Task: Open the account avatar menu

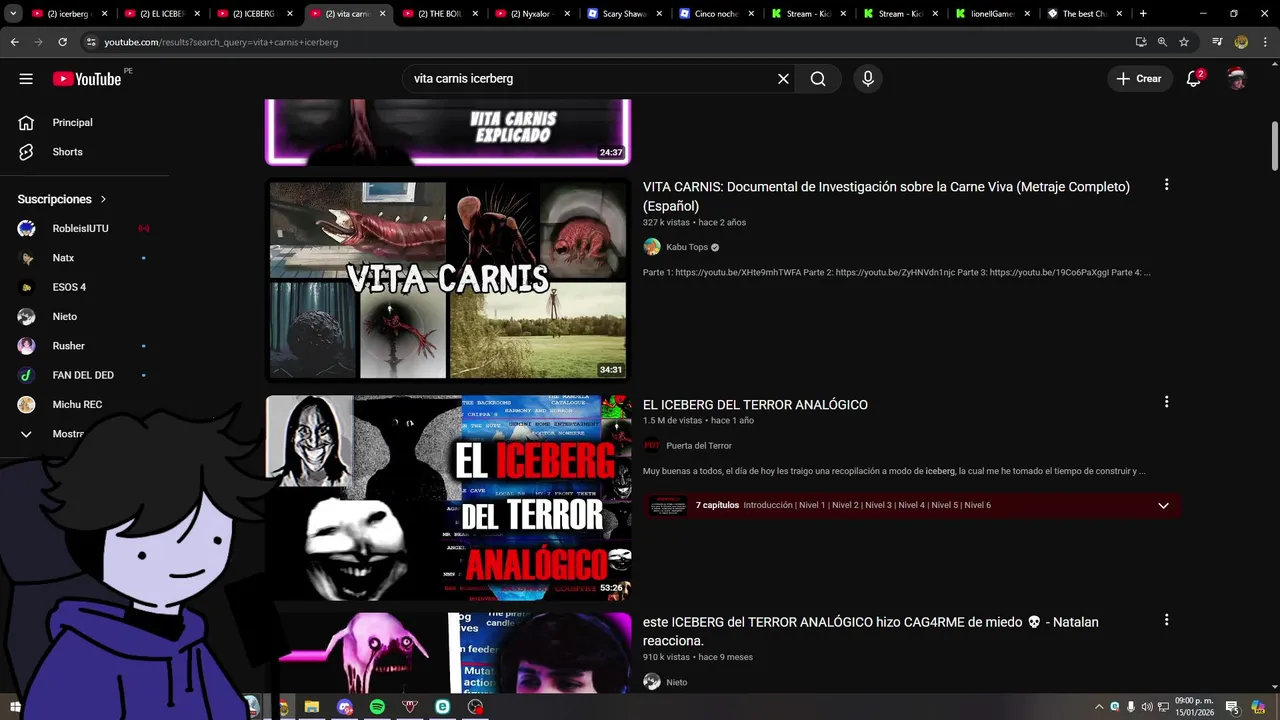Action: point(1237,79)
